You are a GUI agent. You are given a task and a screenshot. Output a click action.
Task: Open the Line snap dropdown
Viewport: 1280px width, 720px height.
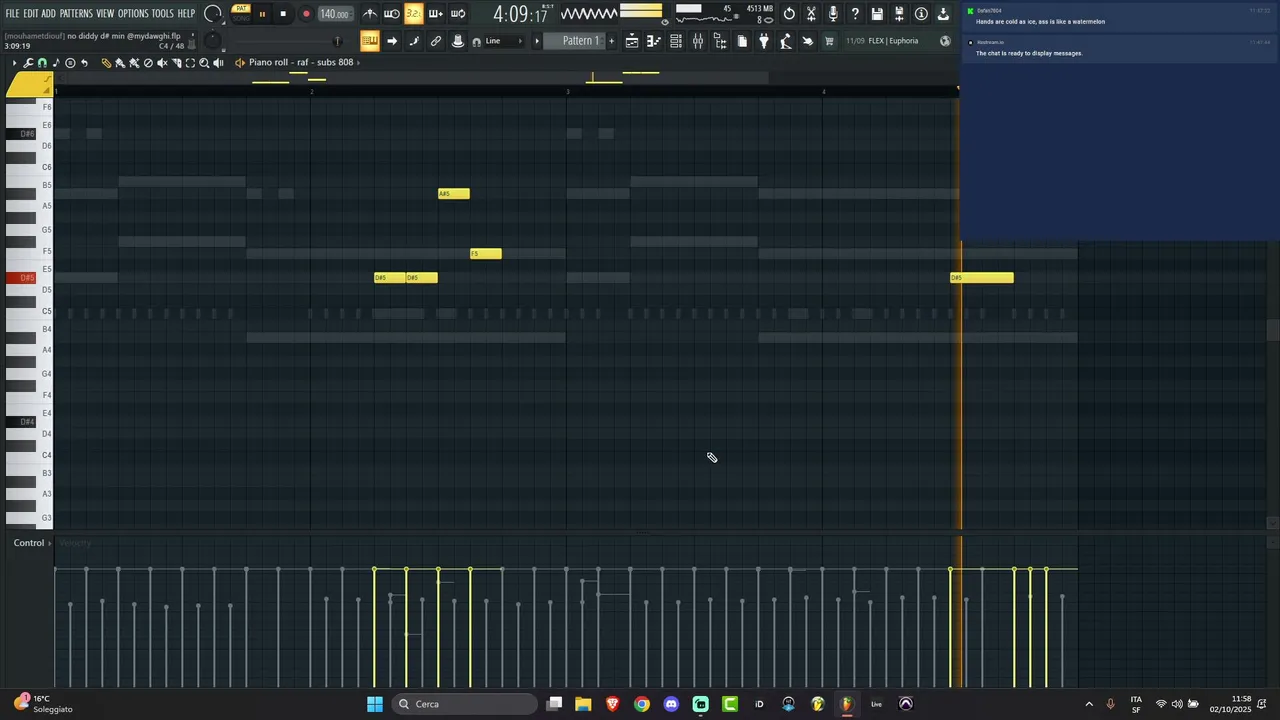pyautogui.click(x=505, y=41)
